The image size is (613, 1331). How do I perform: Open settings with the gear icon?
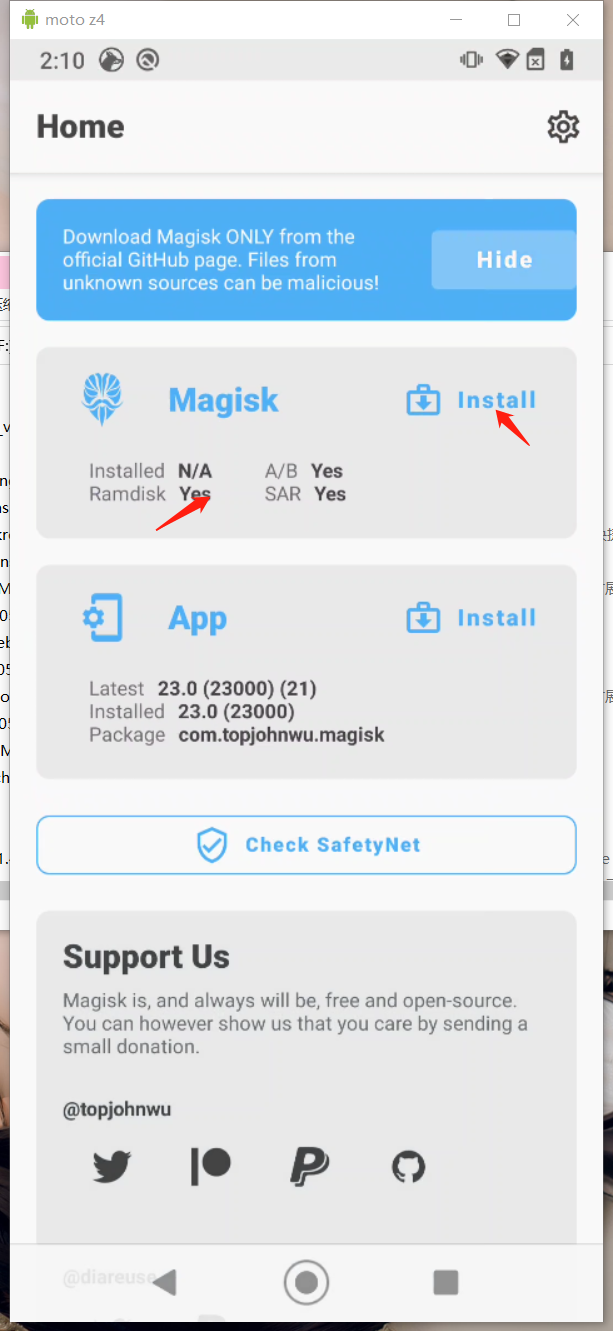(x=563, y=127)
